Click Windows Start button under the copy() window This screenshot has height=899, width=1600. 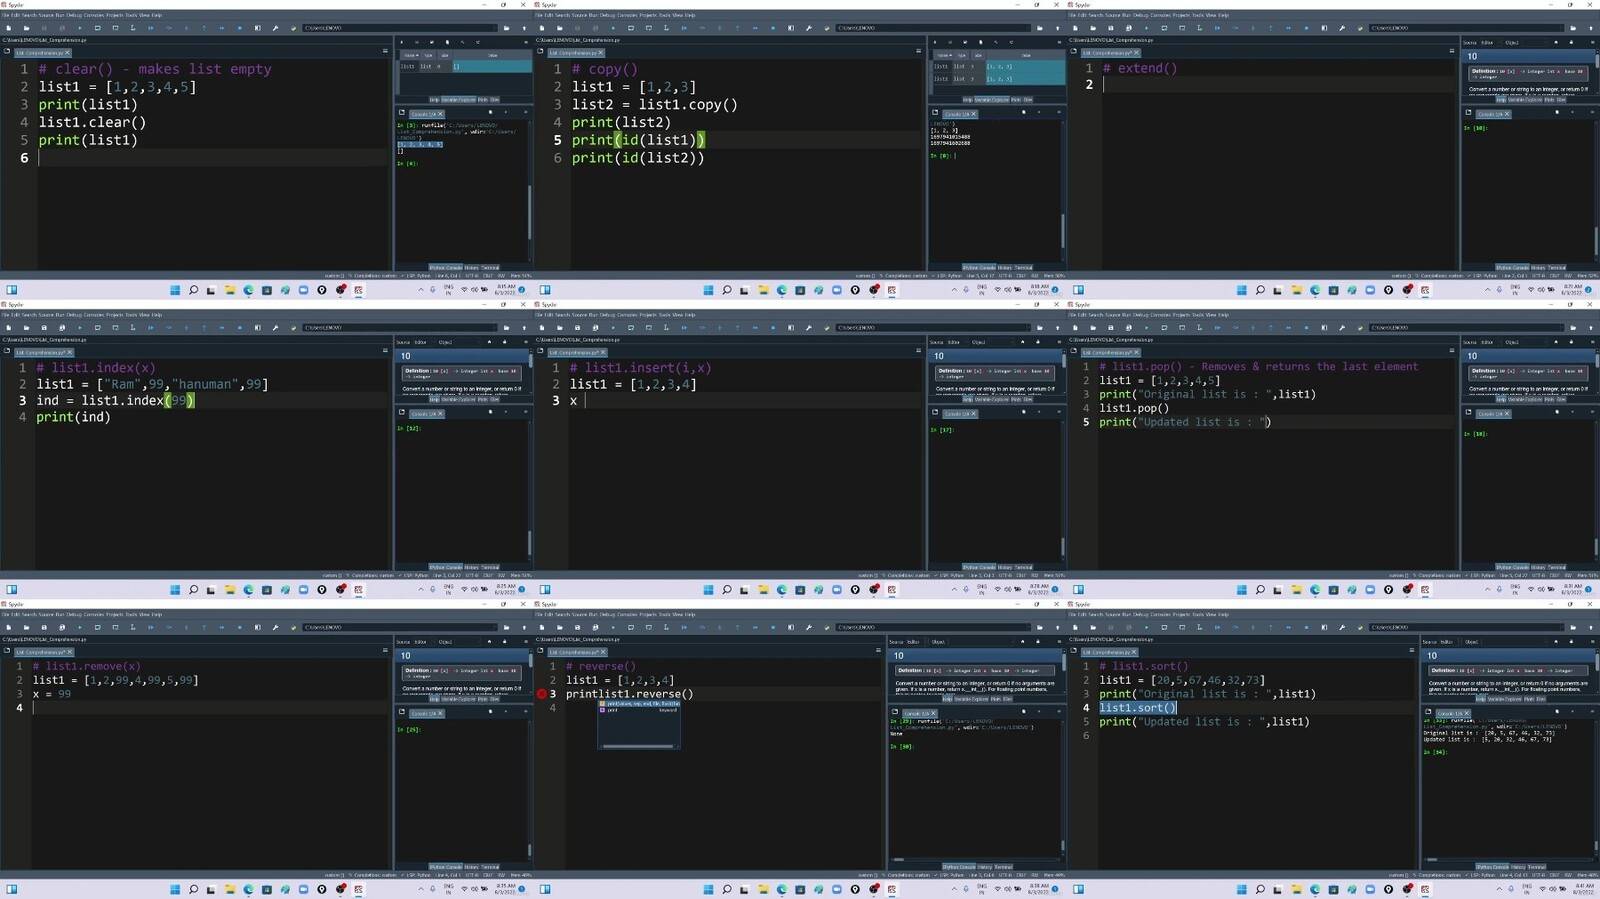coord(708,290)
